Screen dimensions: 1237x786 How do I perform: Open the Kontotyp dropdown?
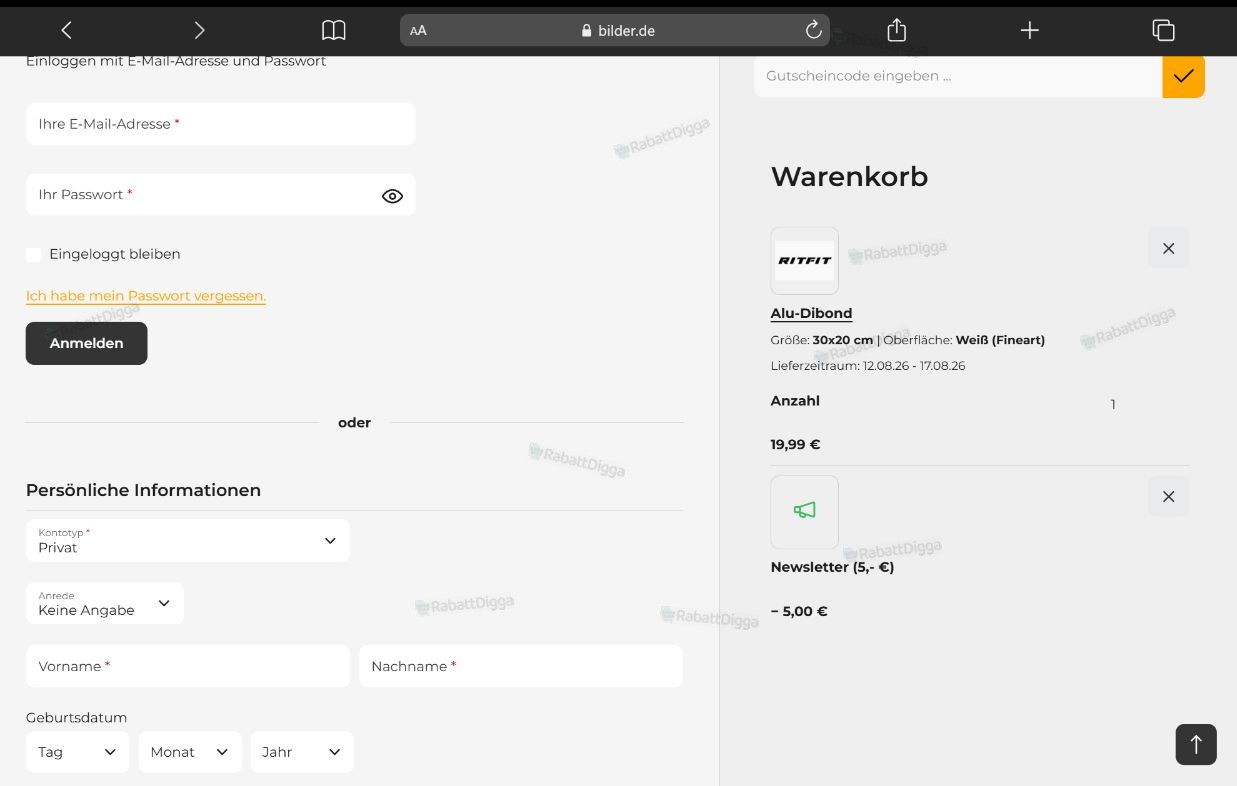[188, 540]
